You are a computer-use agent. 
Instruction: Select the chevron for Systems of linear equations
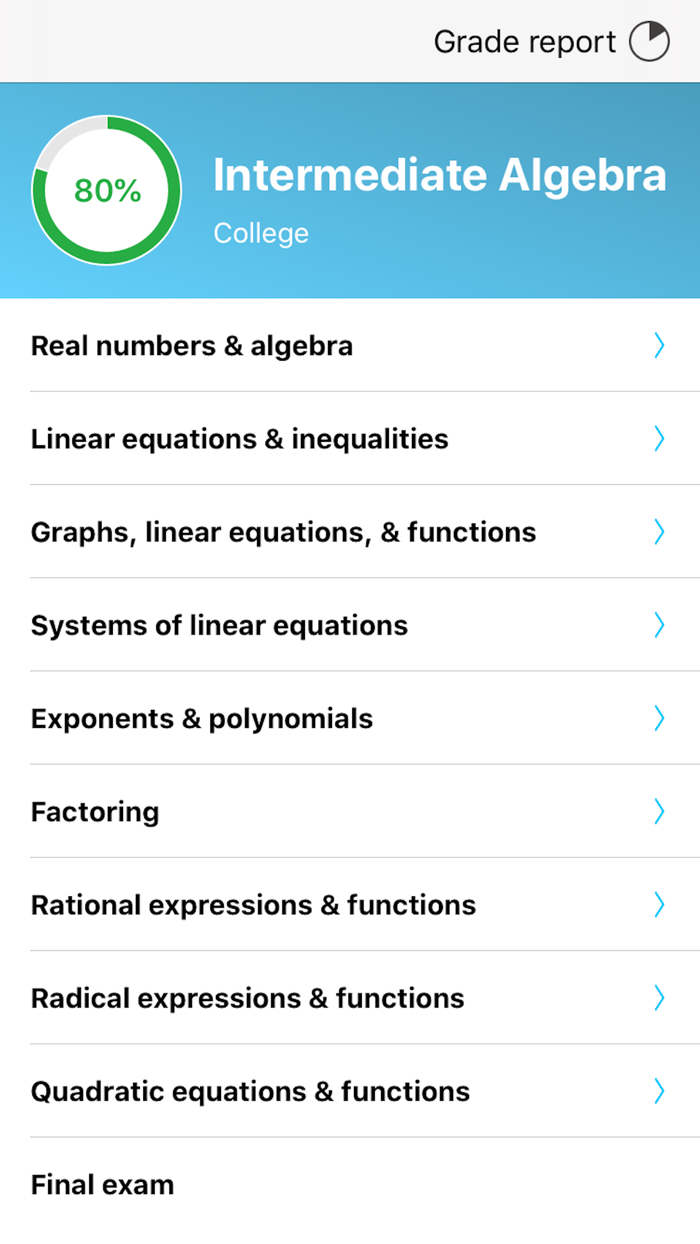pyautogui.click(x=659, y=625)
